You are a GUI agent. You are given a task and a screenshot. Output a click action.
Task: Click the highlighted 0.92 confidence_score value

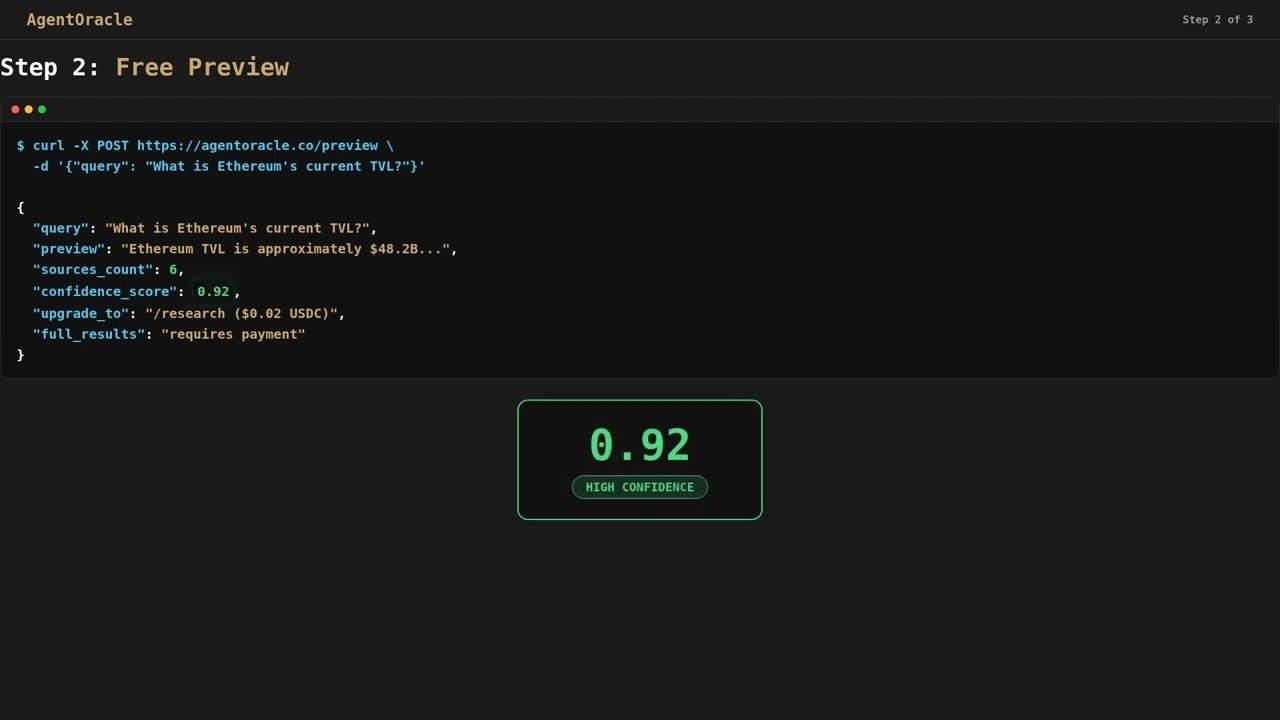213,292
